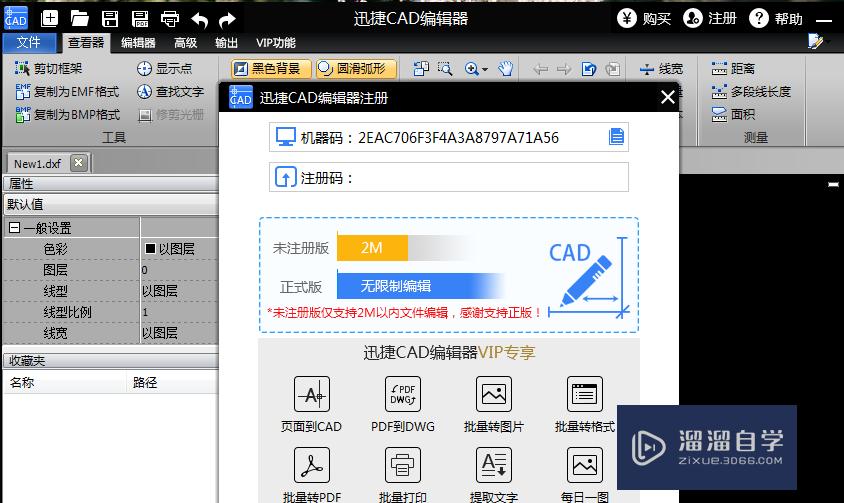The width and height of the screenshot is (844, 503).
Task: Click the new file icon in title bar
Action: [50, 19]
